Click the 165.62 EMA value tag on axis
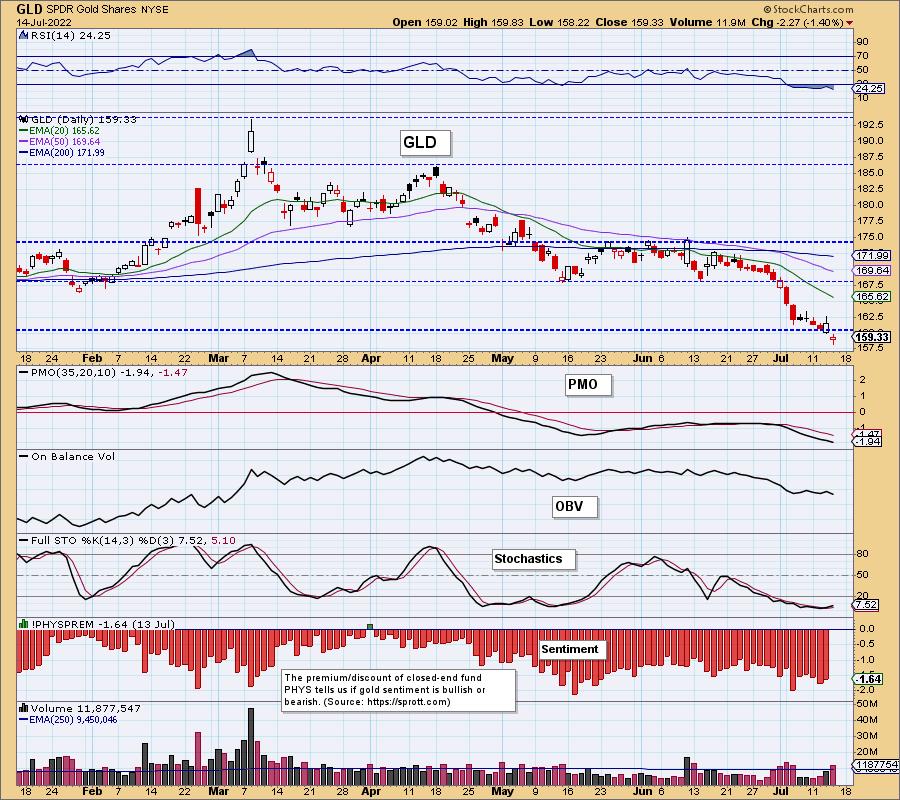 point(872,297)
